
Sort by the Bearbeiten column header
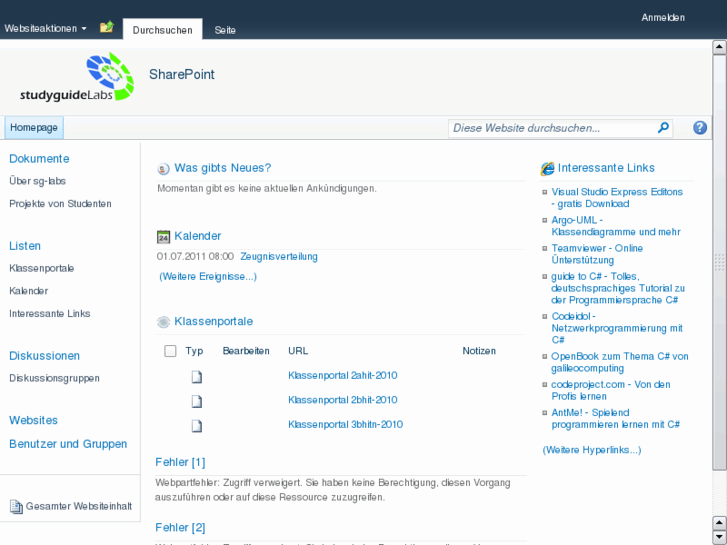click(x=246, y=351)
